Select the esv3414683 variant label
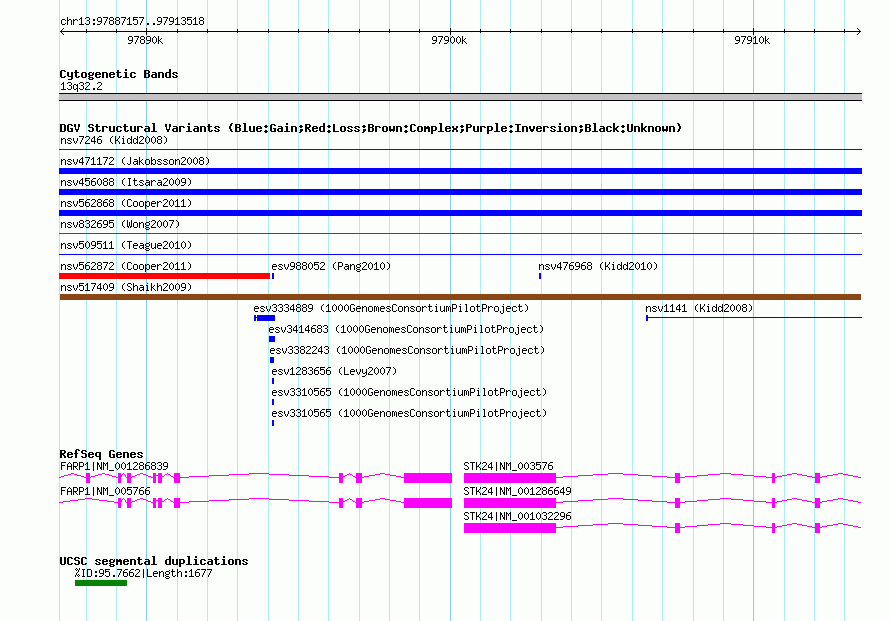The image size is (890, 621). (406, 329)
